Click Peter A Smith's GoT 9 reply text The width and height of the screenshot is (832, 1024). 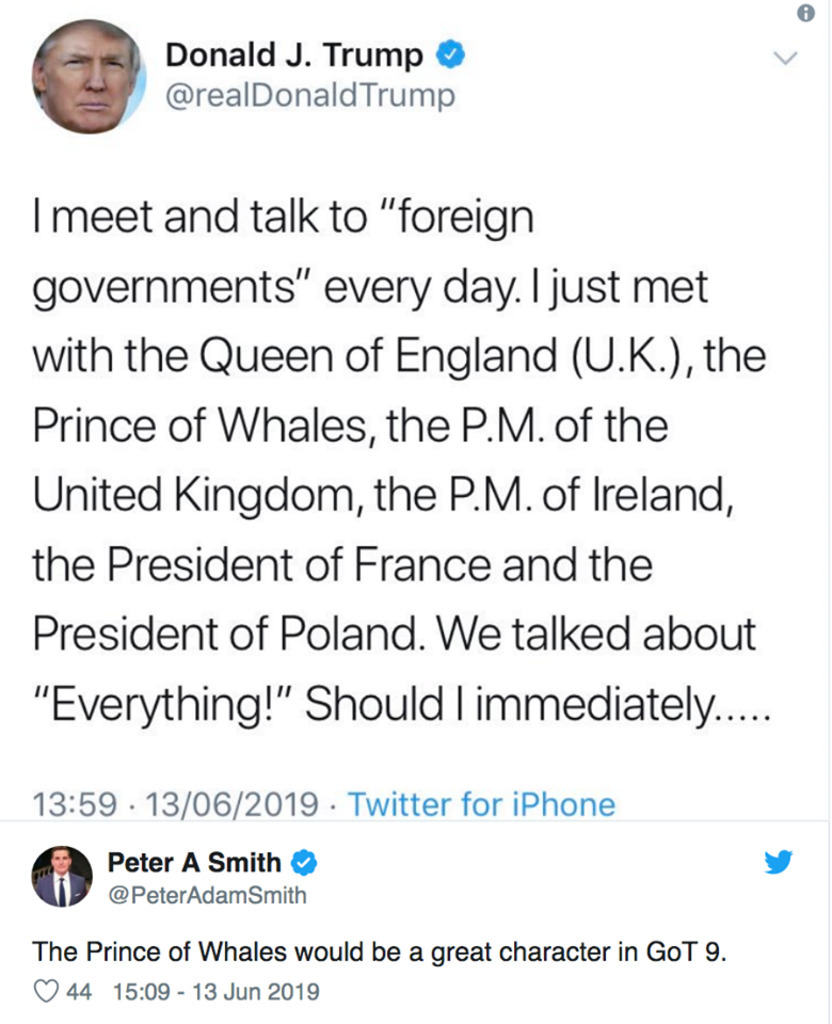click(x=379, y=951)
